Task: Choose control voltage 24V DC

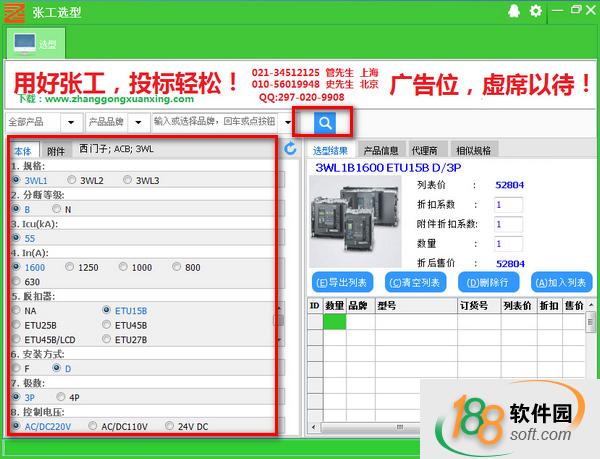Action: [169, 425]
